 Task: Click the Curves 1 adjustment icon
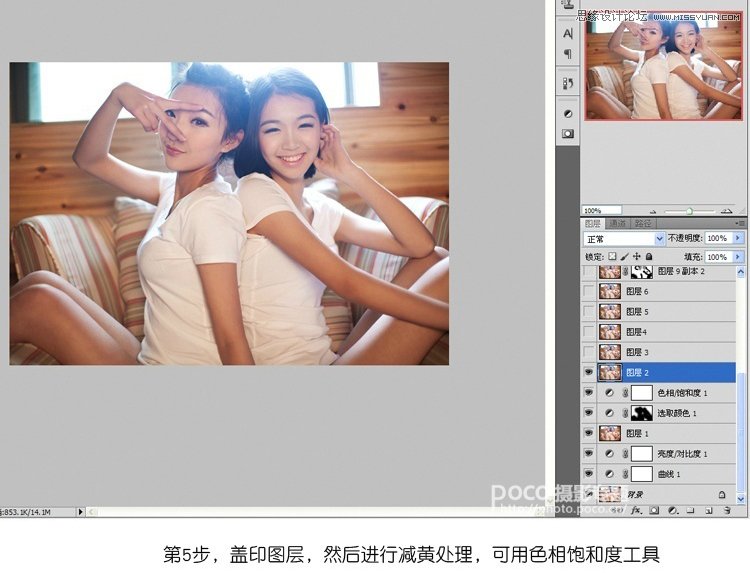click(x=609, y=474)
